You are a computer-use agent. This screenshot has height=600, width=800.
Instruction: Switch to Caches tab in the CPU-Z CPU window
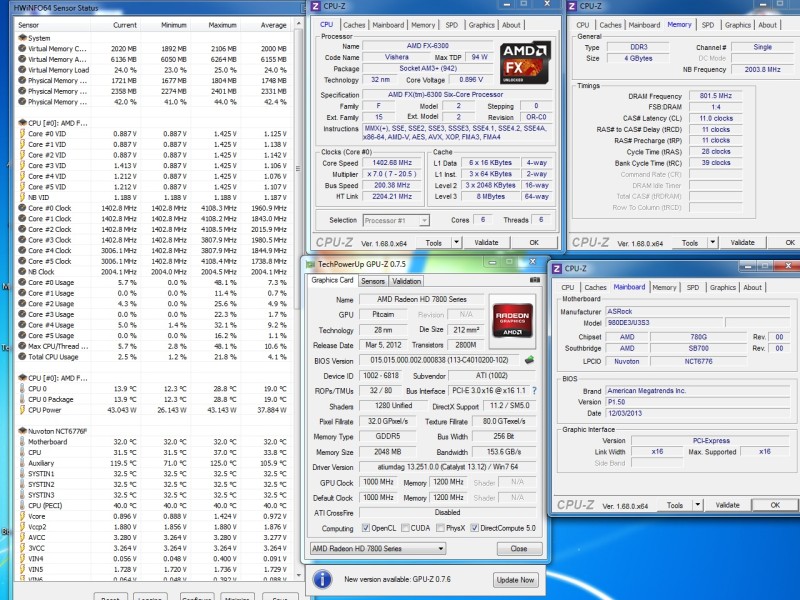tap(354, 25)
